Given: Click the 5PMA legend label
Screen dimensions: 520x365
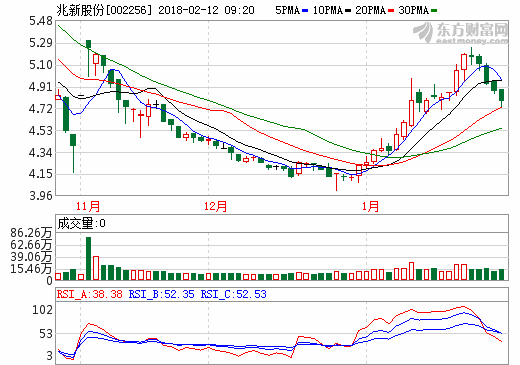Looking at the screenshot, I should [288, 10].
